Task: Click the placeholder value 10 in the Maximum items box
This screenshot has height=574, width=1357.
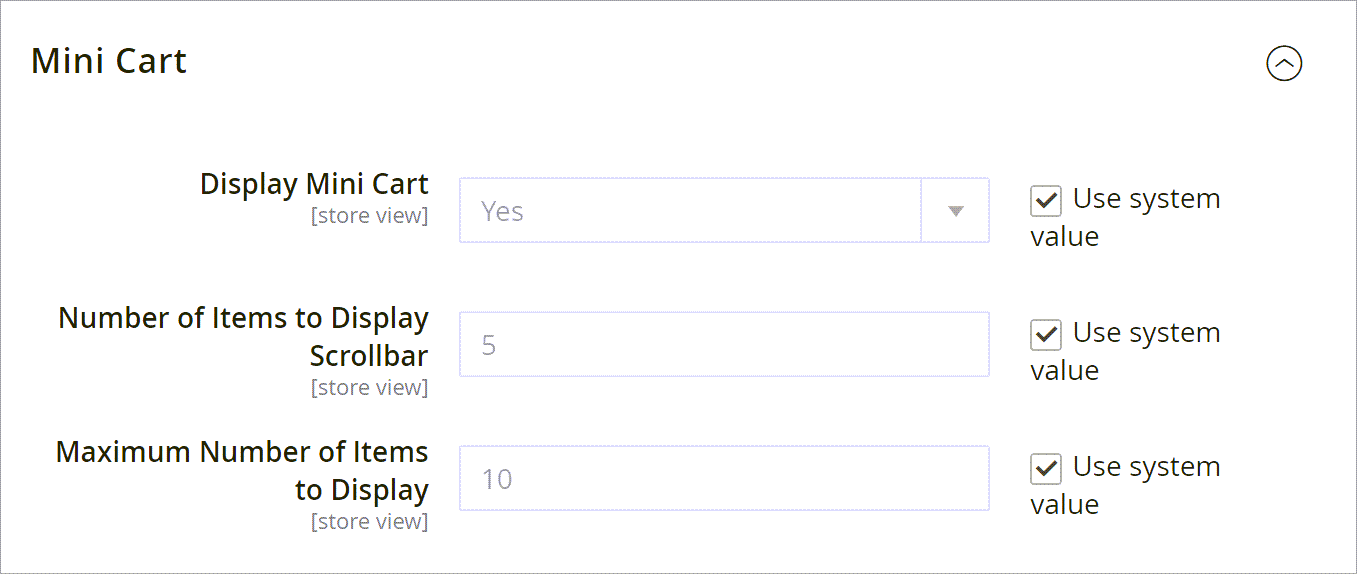Action: click(x=497, y=479)
